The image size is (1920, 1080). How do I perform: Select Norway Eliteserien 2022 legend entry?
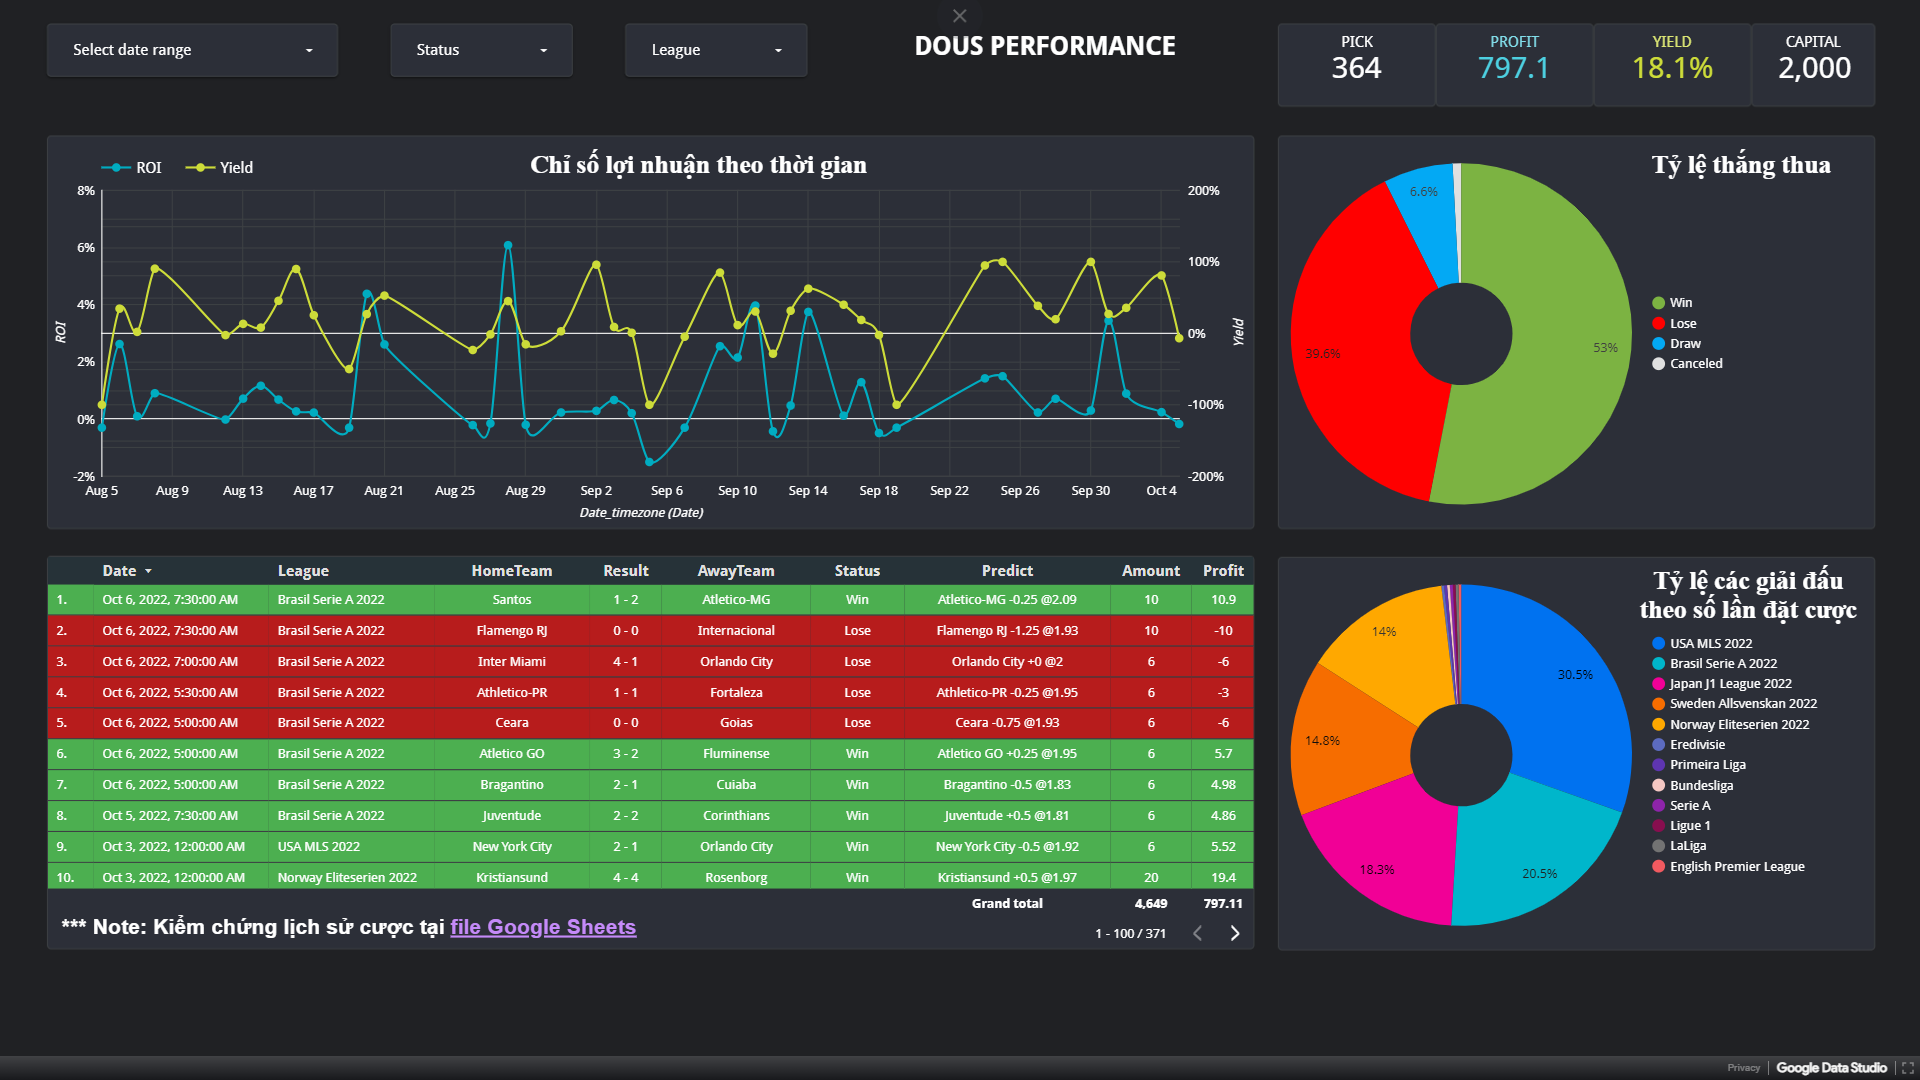(x=1730, y=725)
